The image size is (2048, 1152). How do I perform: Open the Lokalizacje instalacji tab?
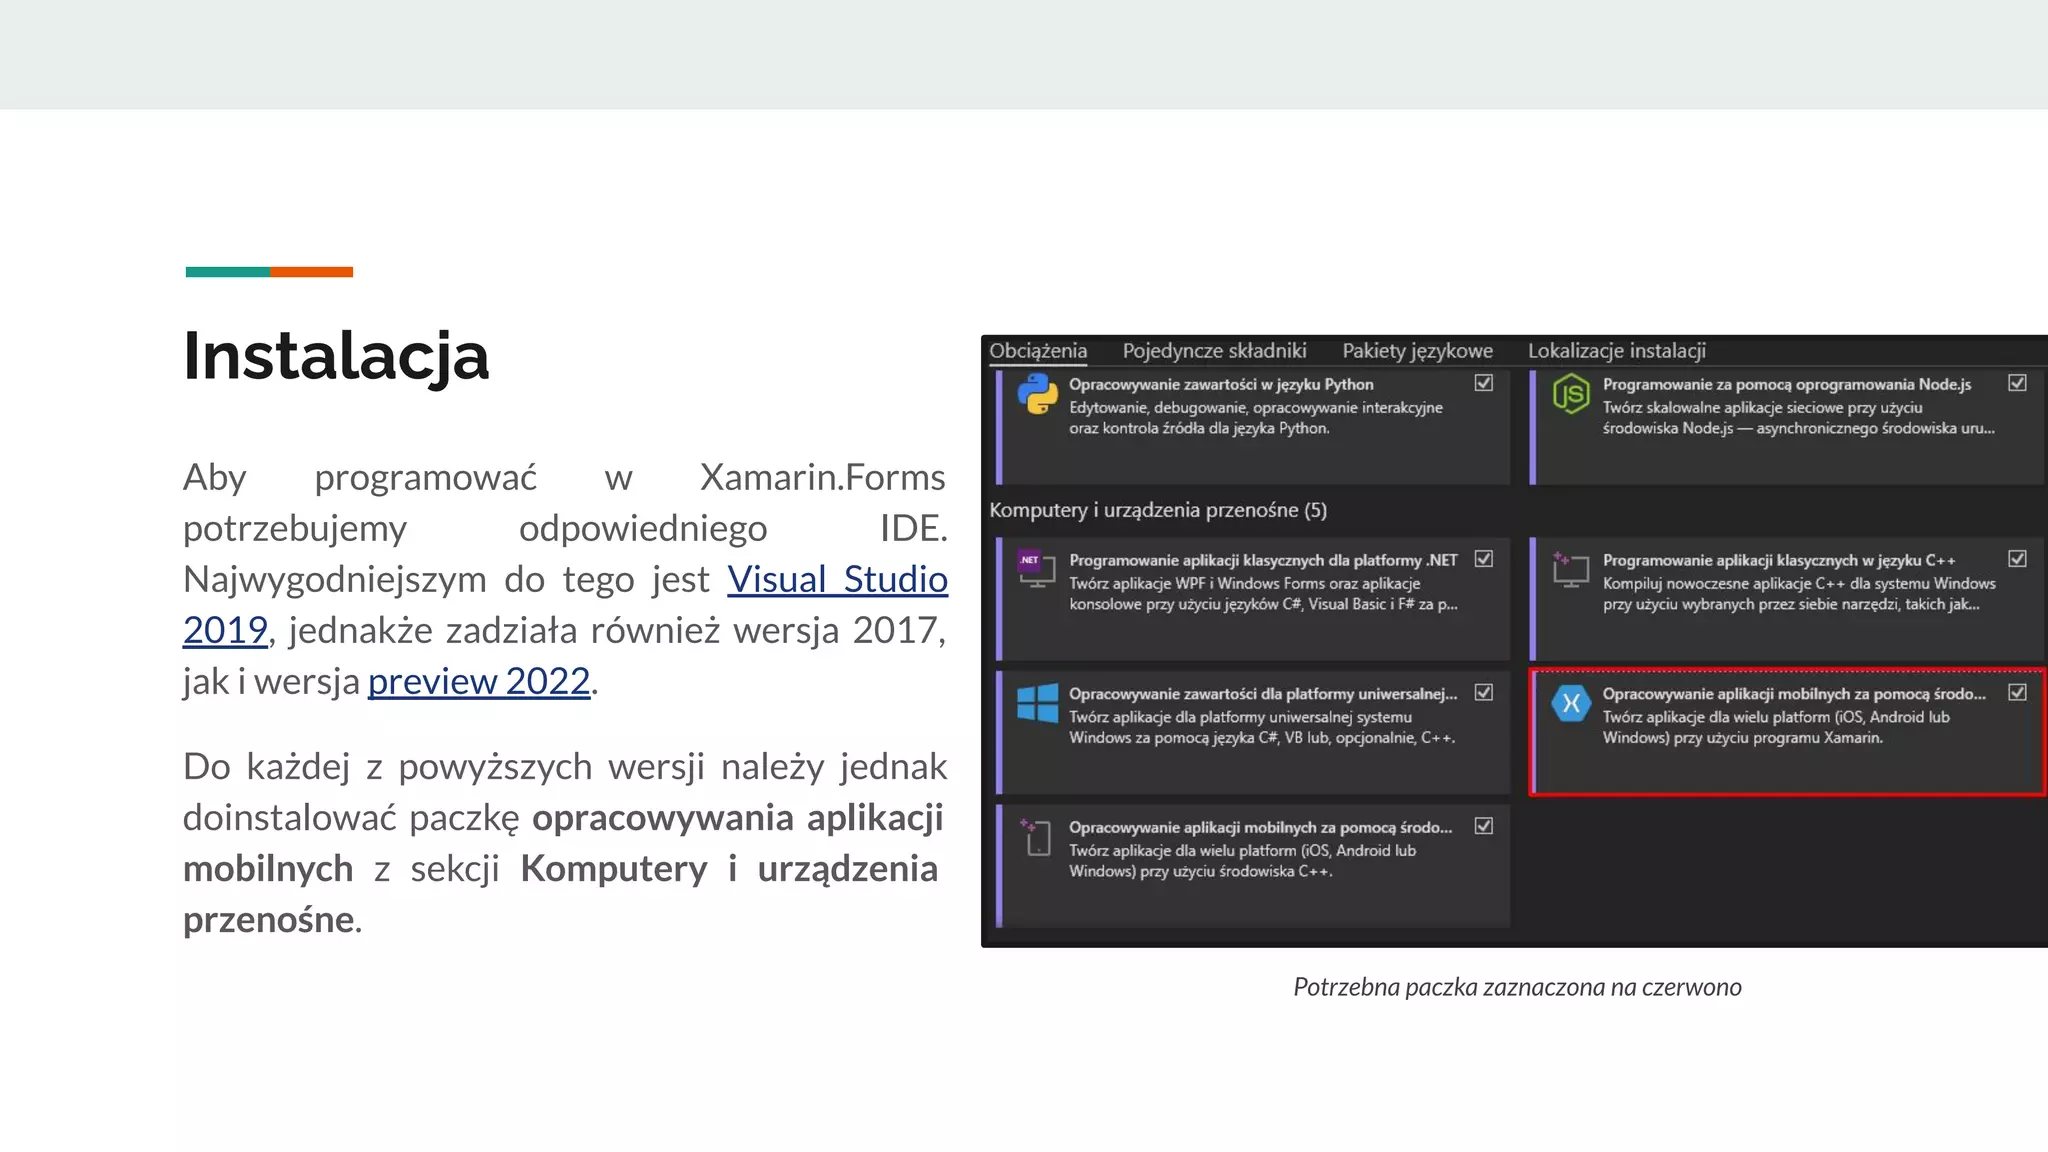1616,351
